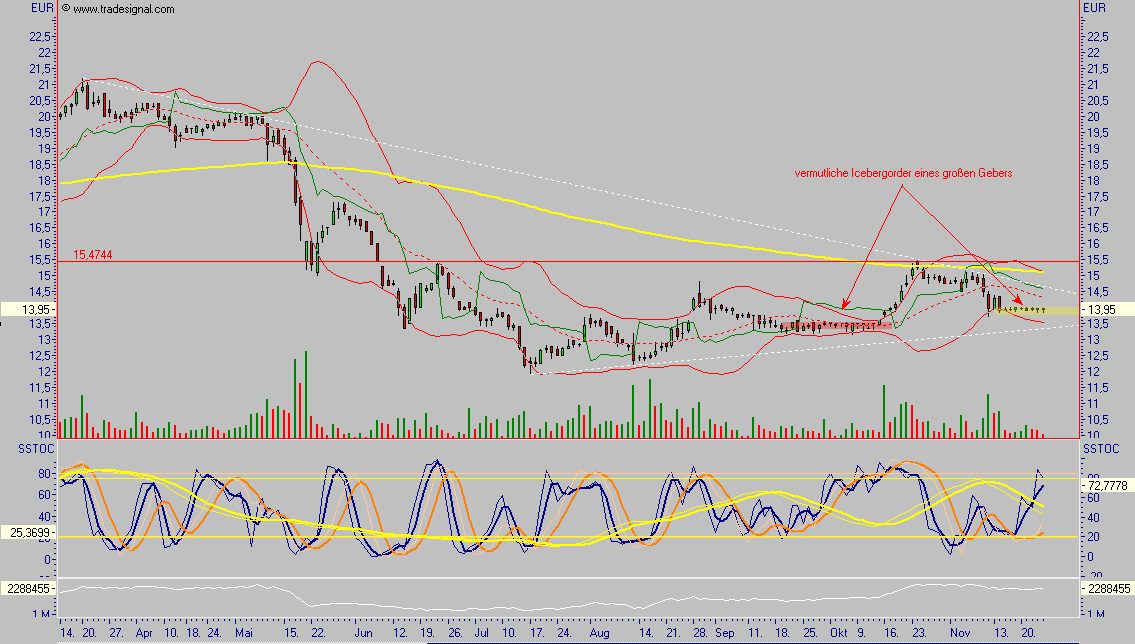Click the SSTOC label on right side
The width and height of the screenshot is (1135, 644).
[x=1101, y=449]
